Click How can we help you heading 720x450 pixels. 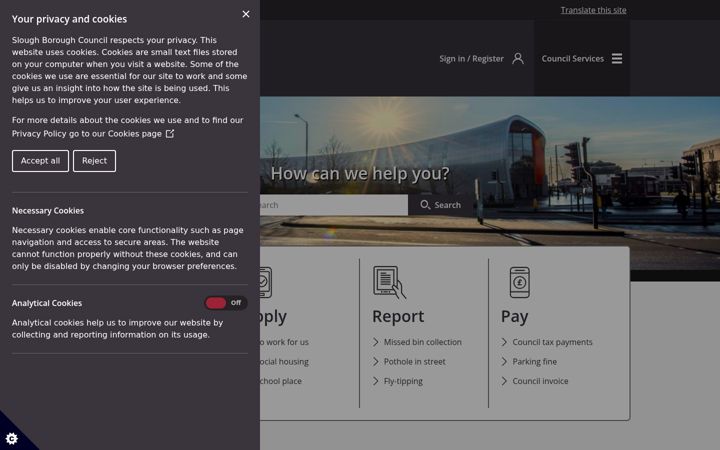(360, 174)
